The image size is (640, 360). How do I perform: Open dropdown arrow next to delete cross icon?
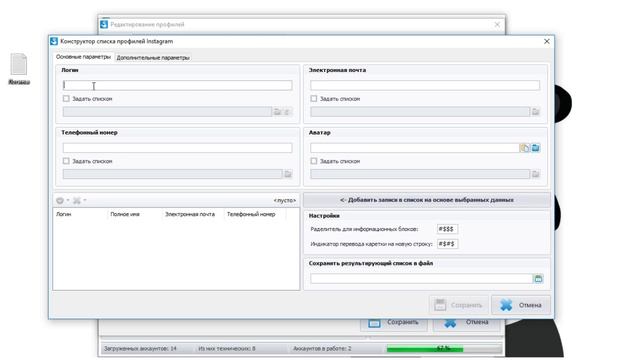click(x=84, y=200)
